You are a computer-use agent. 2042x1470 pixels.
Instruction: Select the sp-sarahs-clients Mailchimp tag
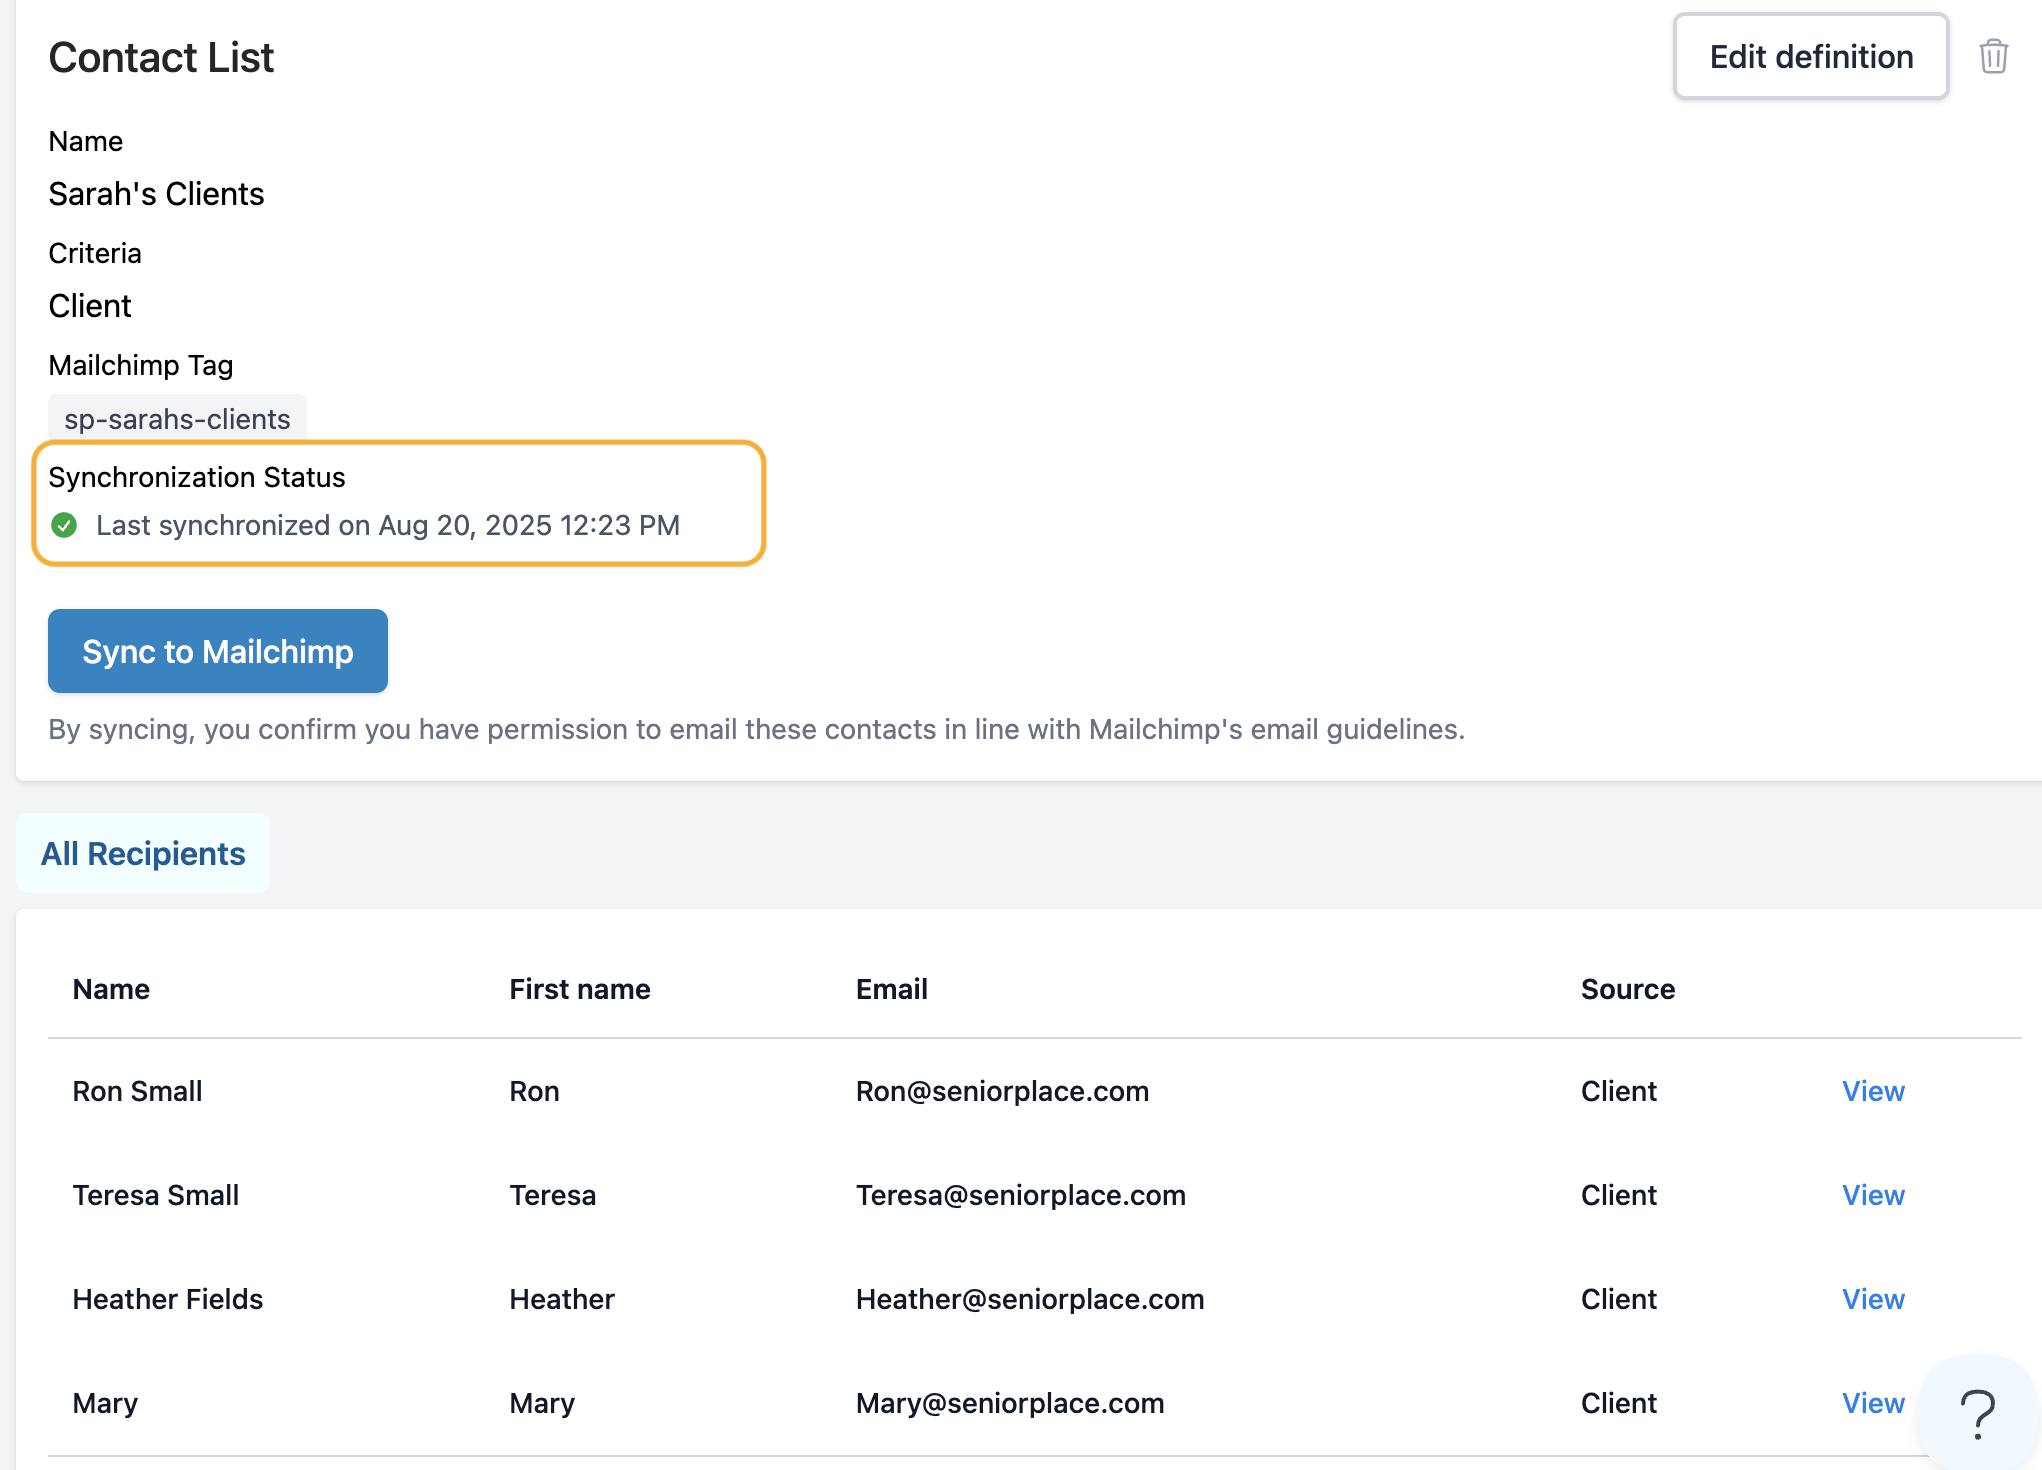tap(177, 419)
